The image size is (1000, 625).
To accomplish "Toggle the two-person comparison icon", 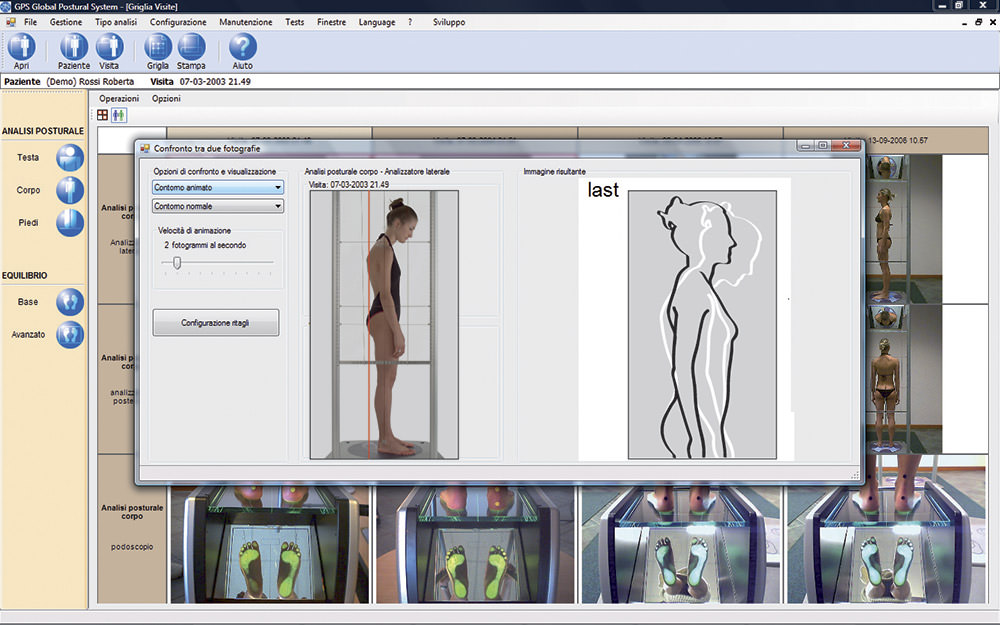I will pyautogui.click(x=119, y=115).
